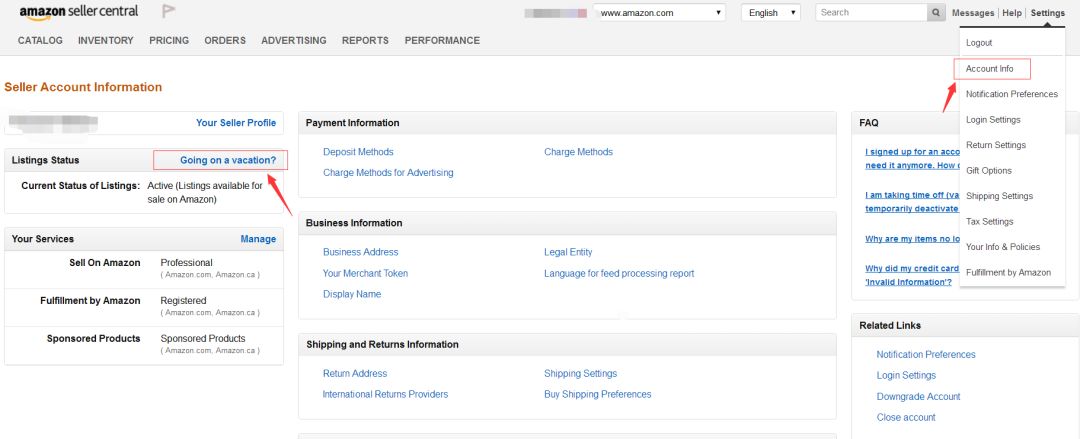Open the INVENTORY menu
1080x439 pixels.
click(105, 41)
